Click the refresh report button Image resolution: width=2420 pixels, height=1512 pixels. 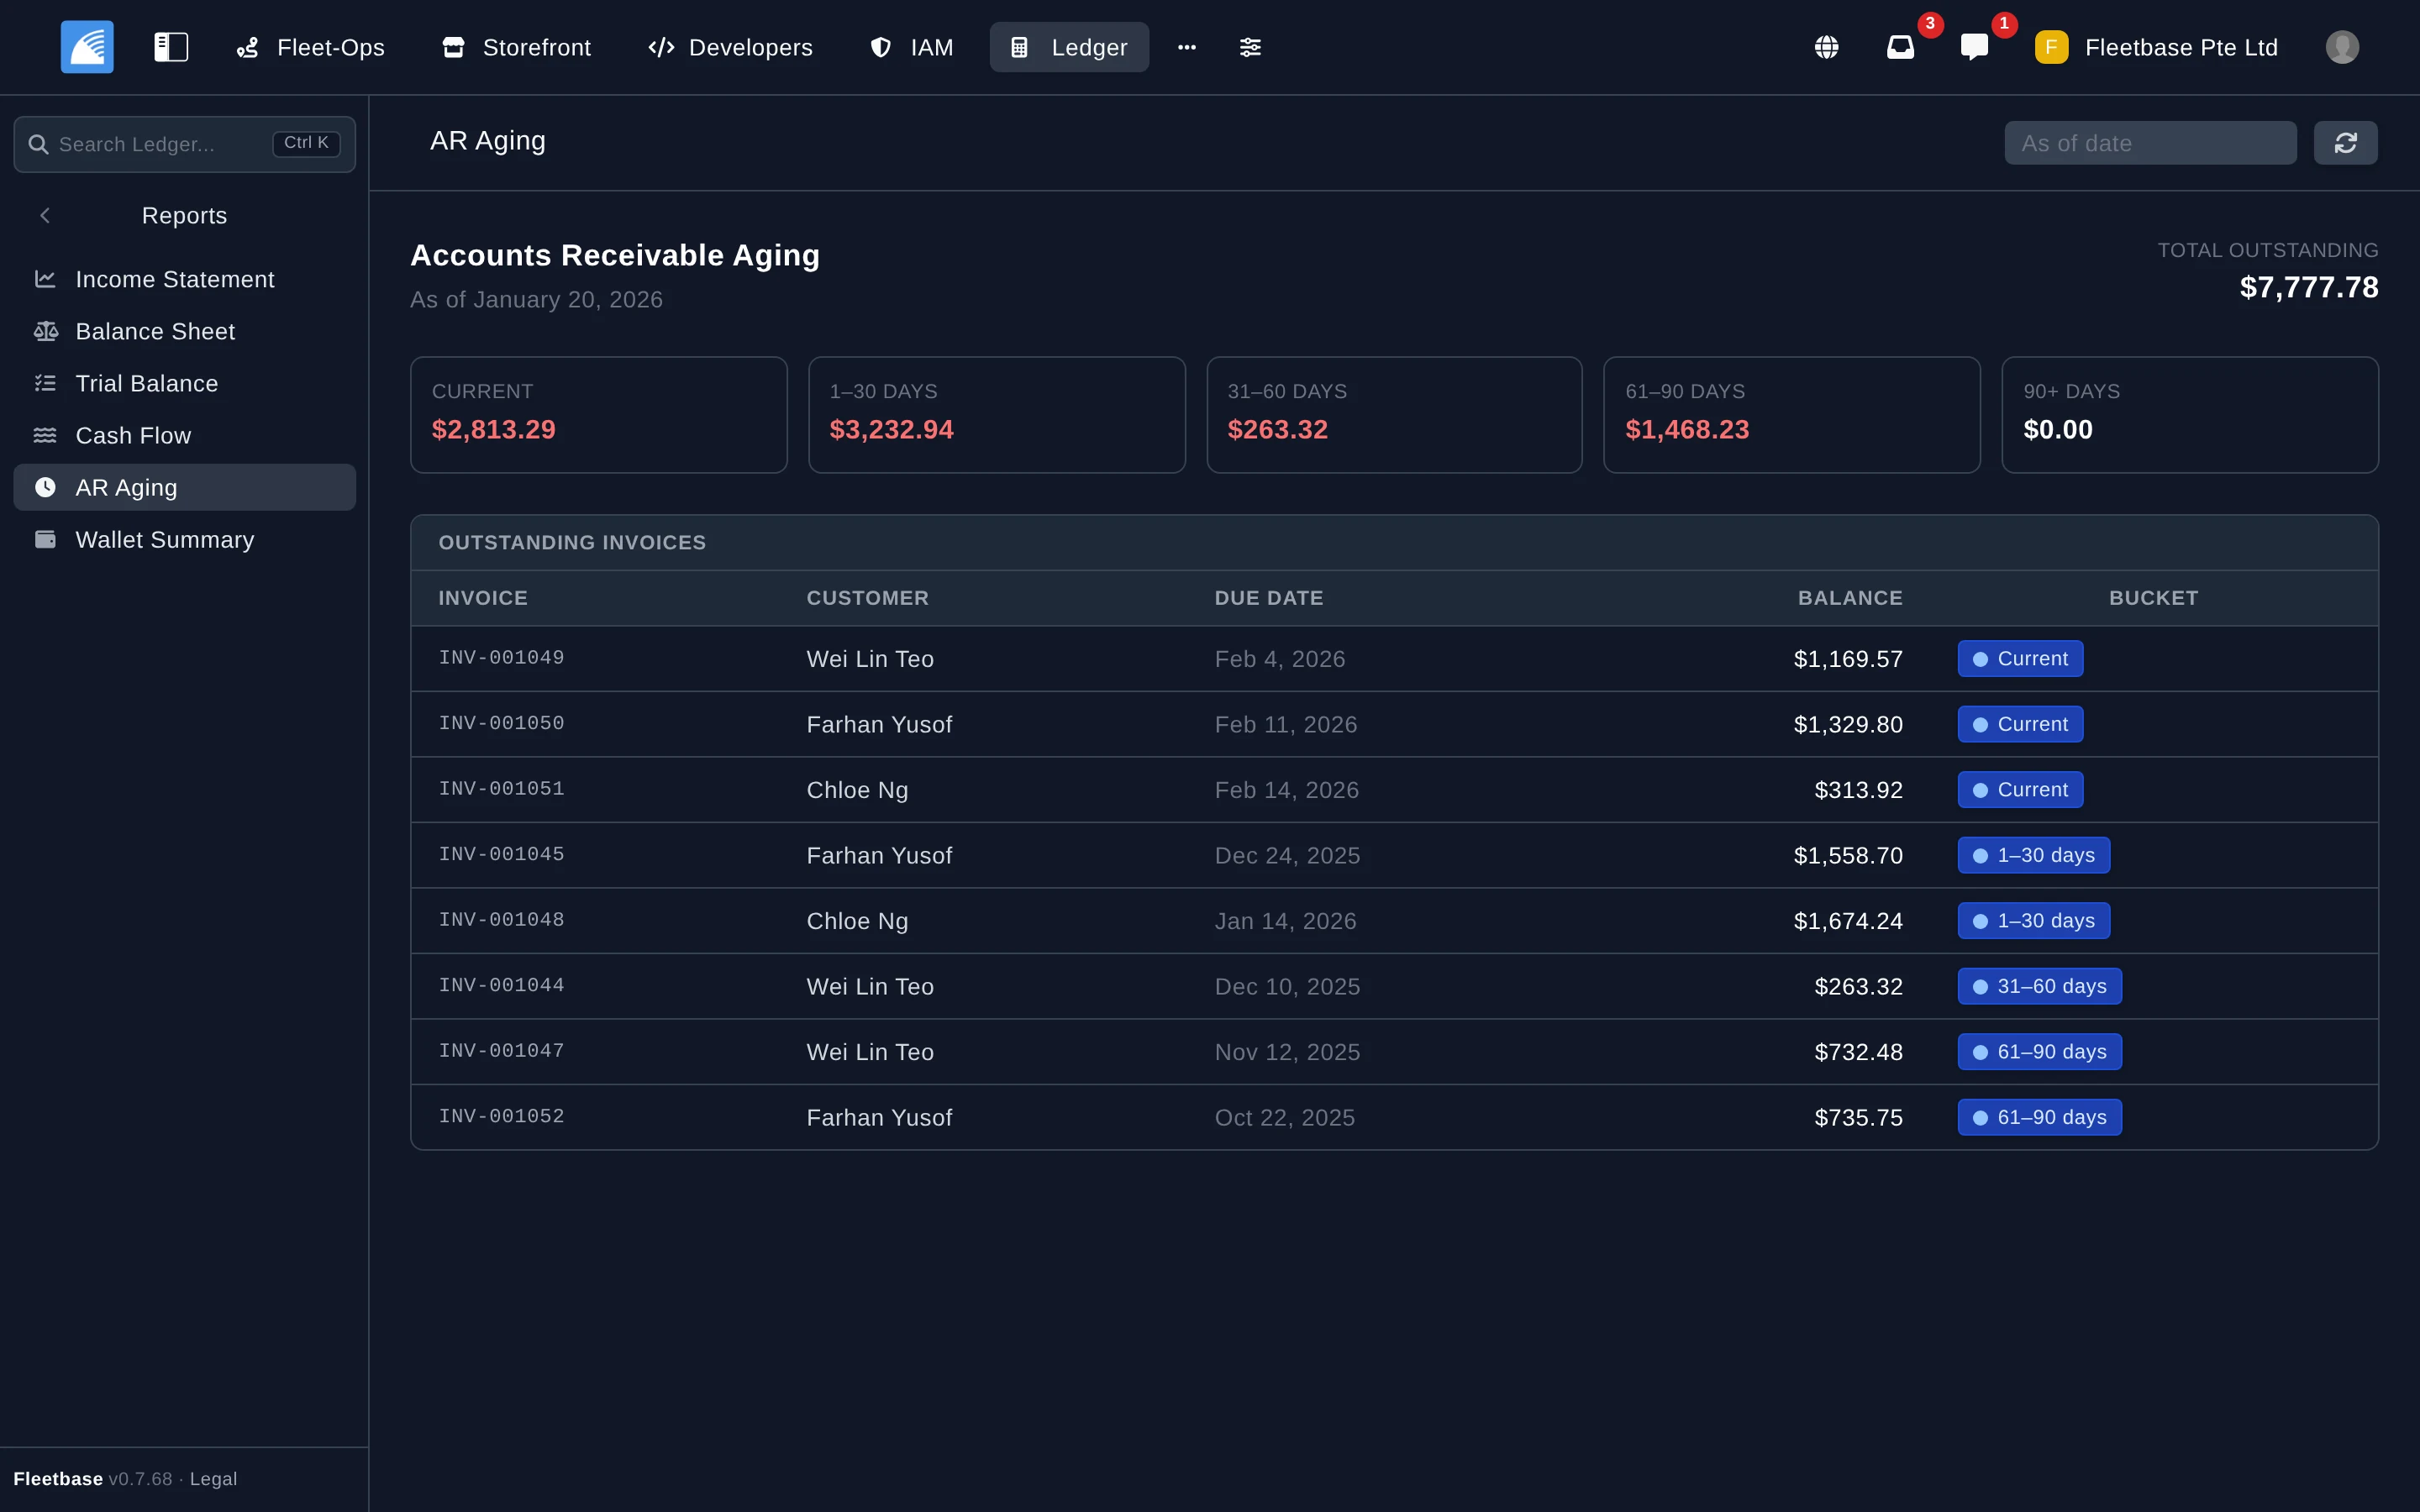tap(2345, 143)
